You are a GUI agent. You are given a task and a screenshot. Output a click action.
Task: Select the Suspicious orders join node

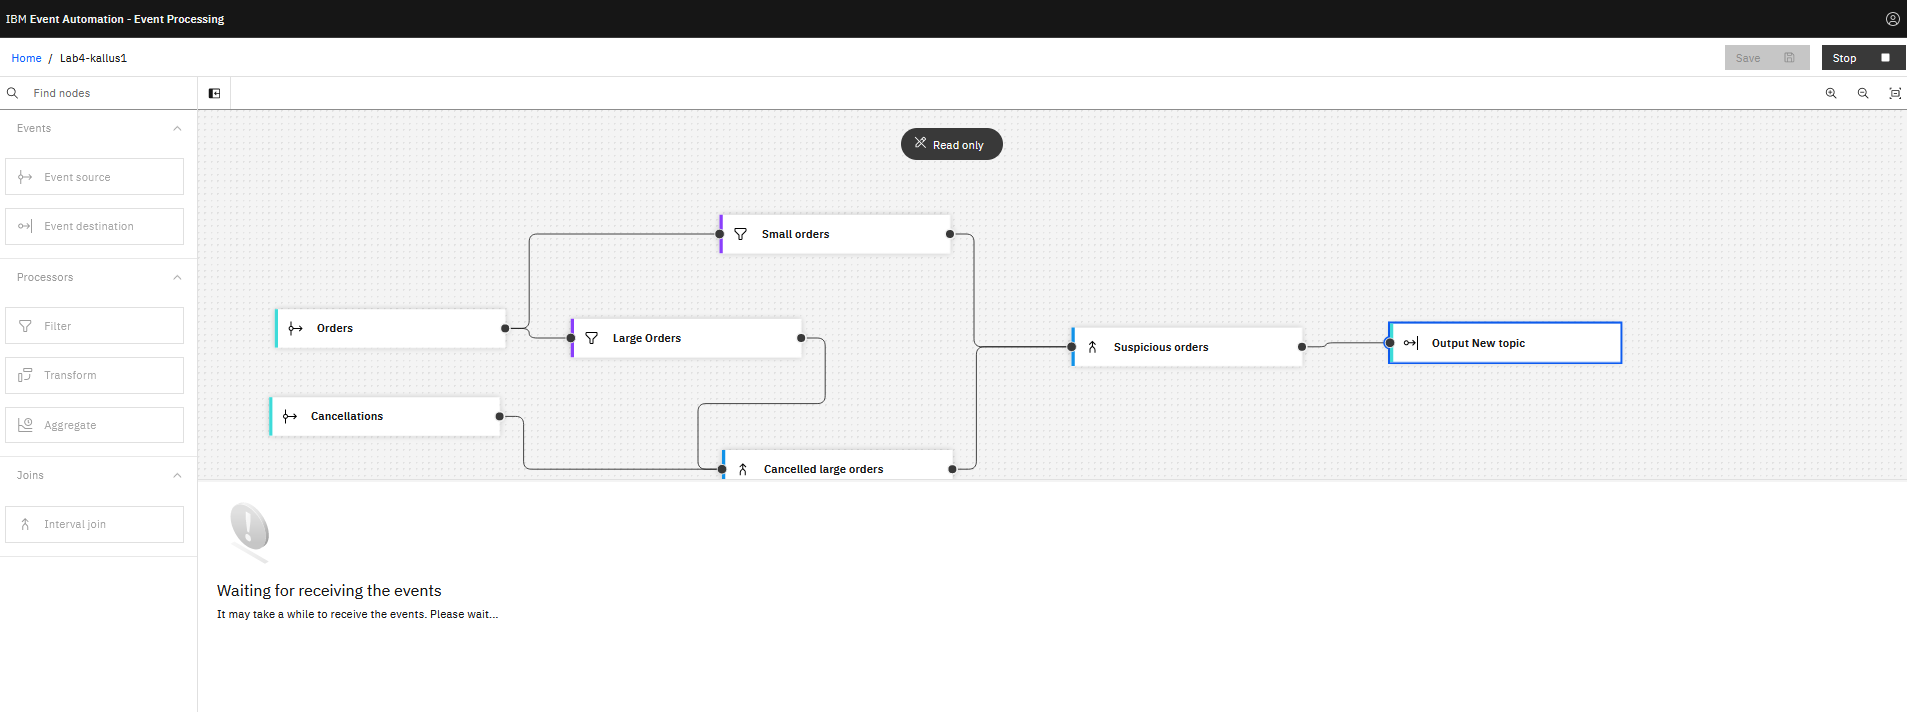(1186, 347)
